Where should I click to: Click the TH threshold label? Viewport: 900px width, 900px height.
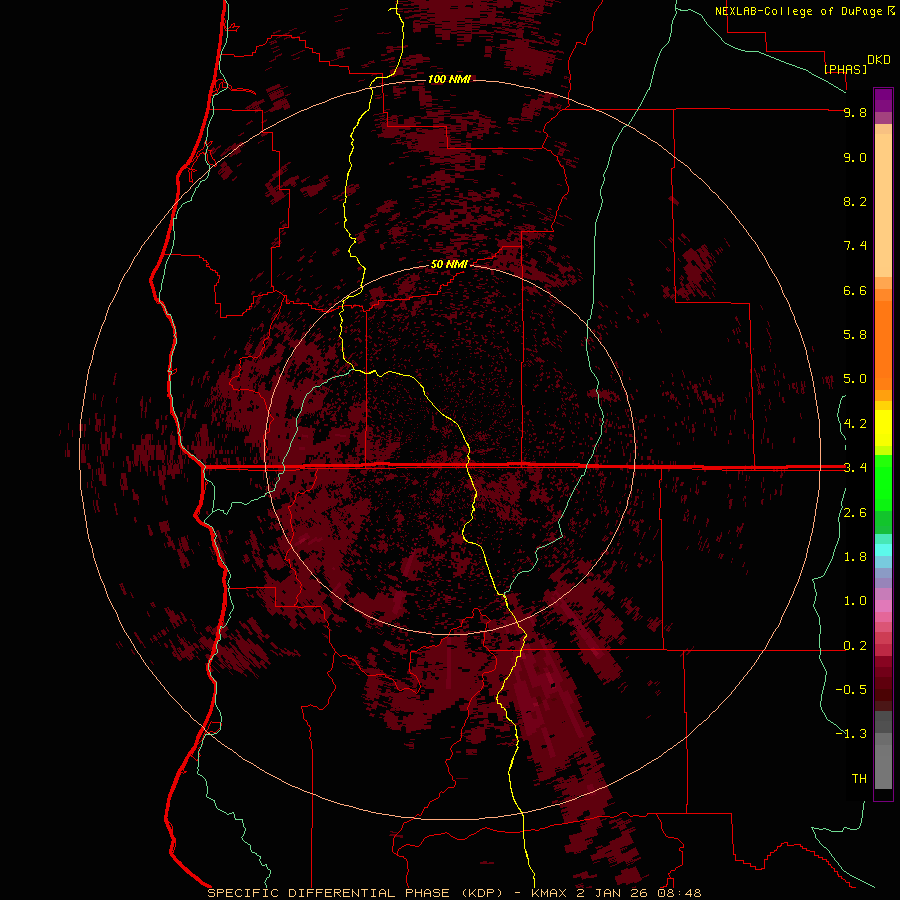click(859, 778)
